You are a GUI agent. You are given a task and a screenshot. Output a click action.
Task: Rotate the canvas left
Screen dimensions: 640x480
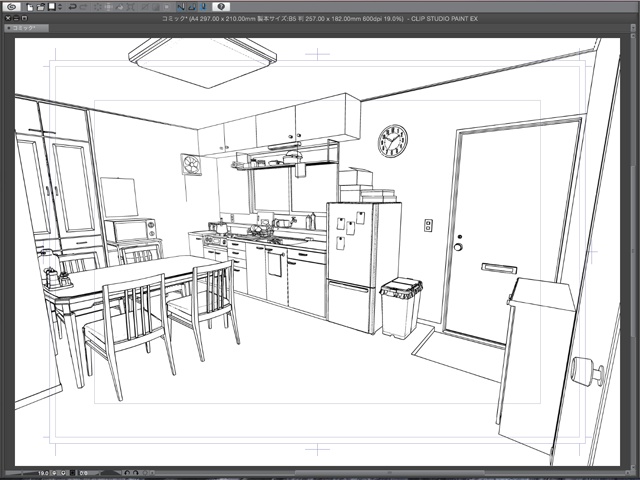click(127, 473)
